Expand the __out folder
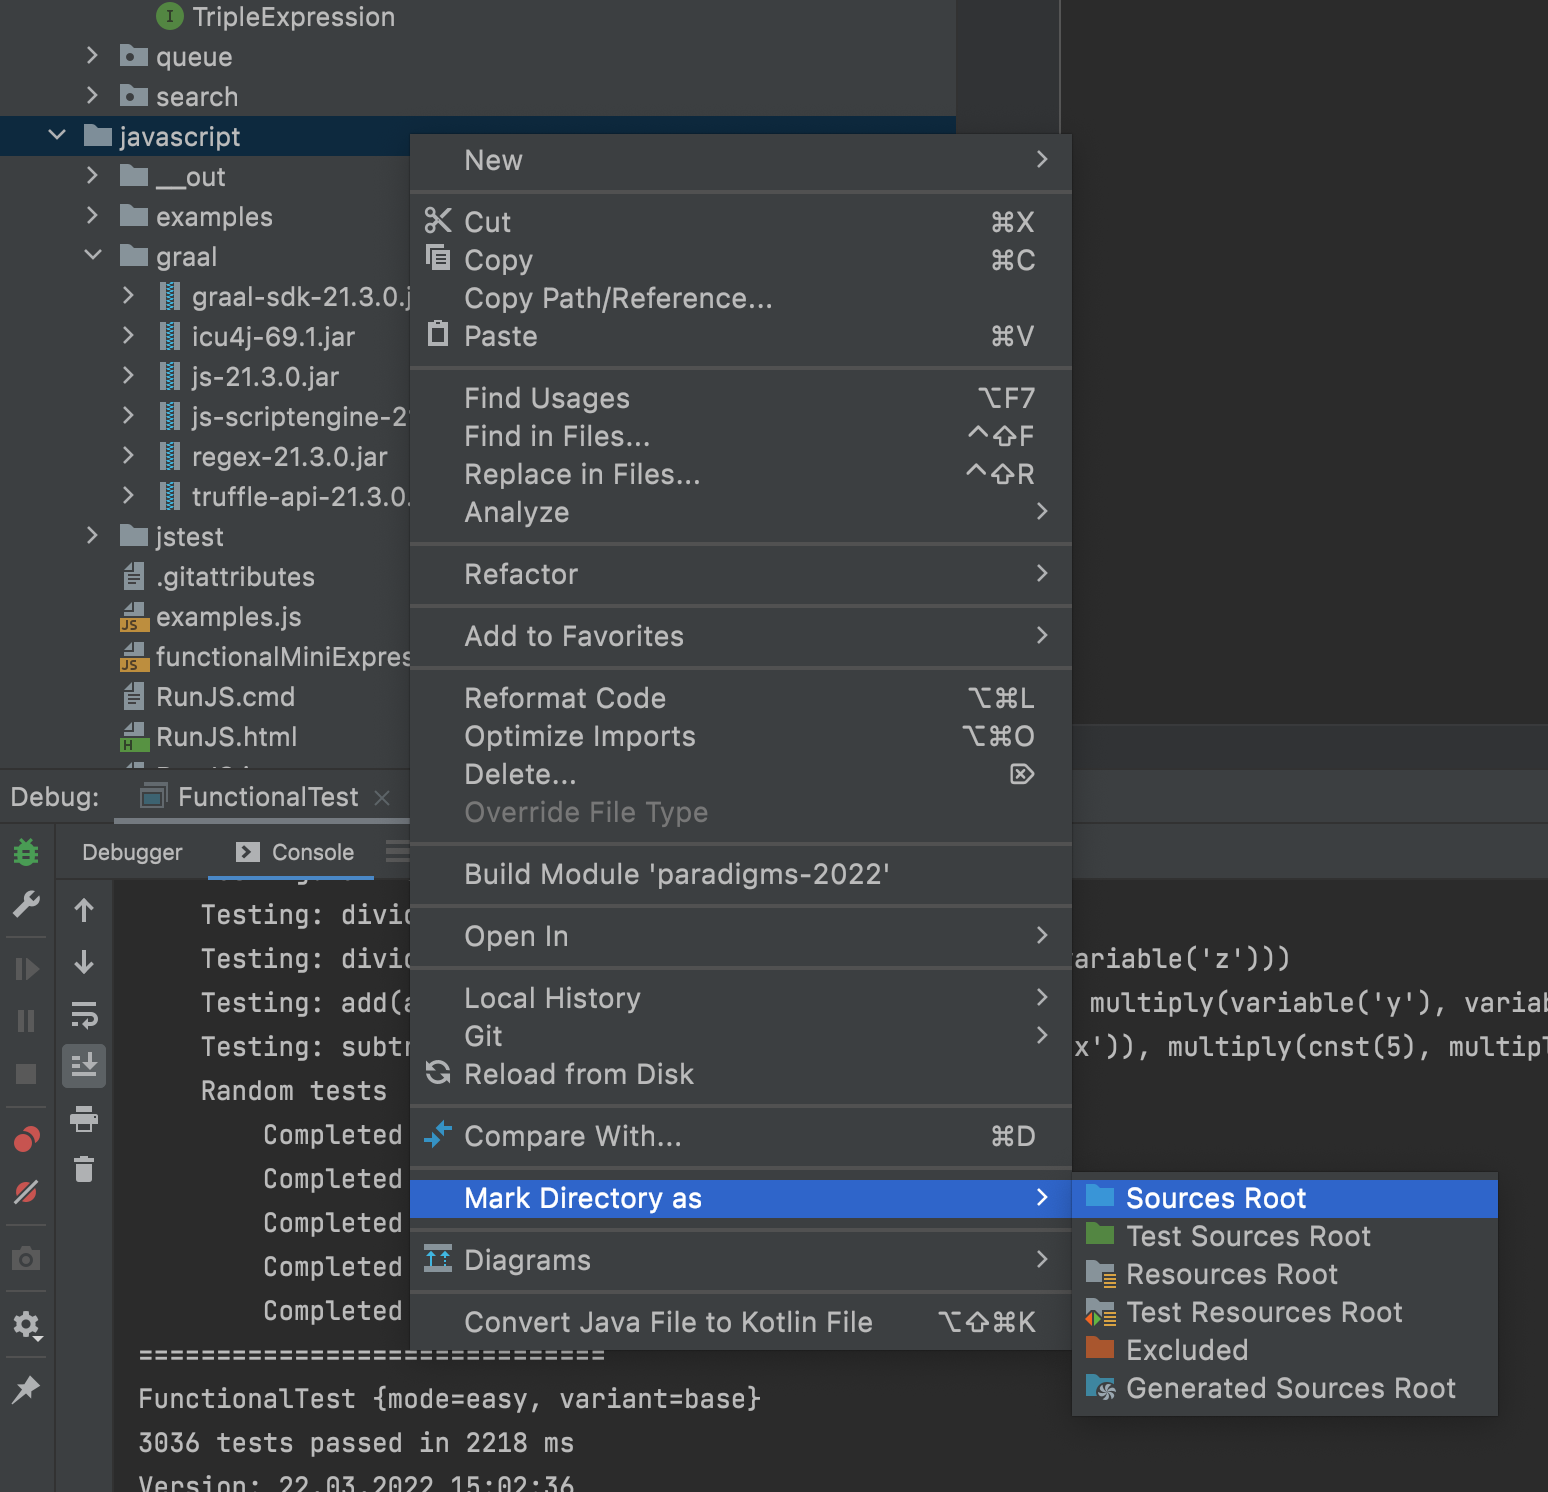1548x1492 pixels. click(92, 175)
